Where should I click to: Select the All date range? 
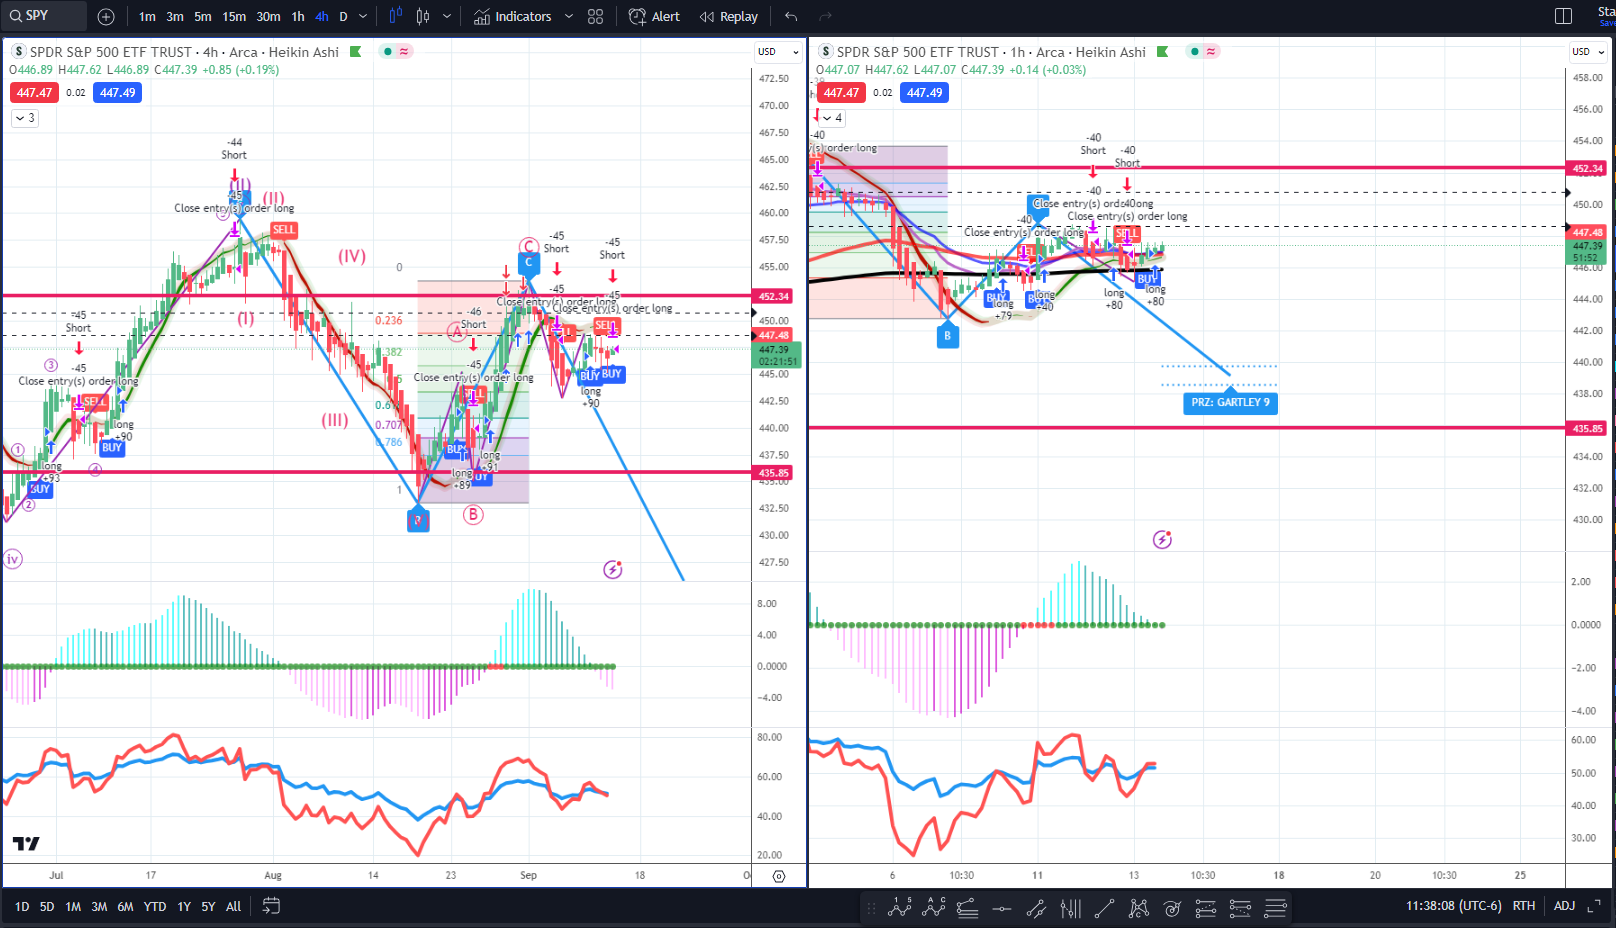233,907
